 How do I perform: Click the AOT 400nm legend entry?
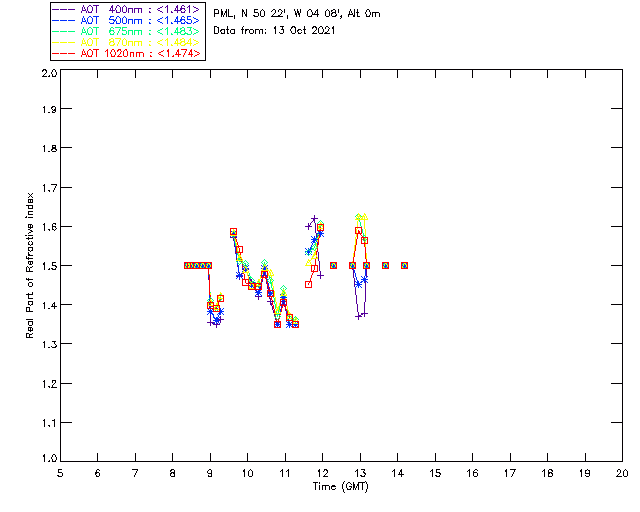126,9
